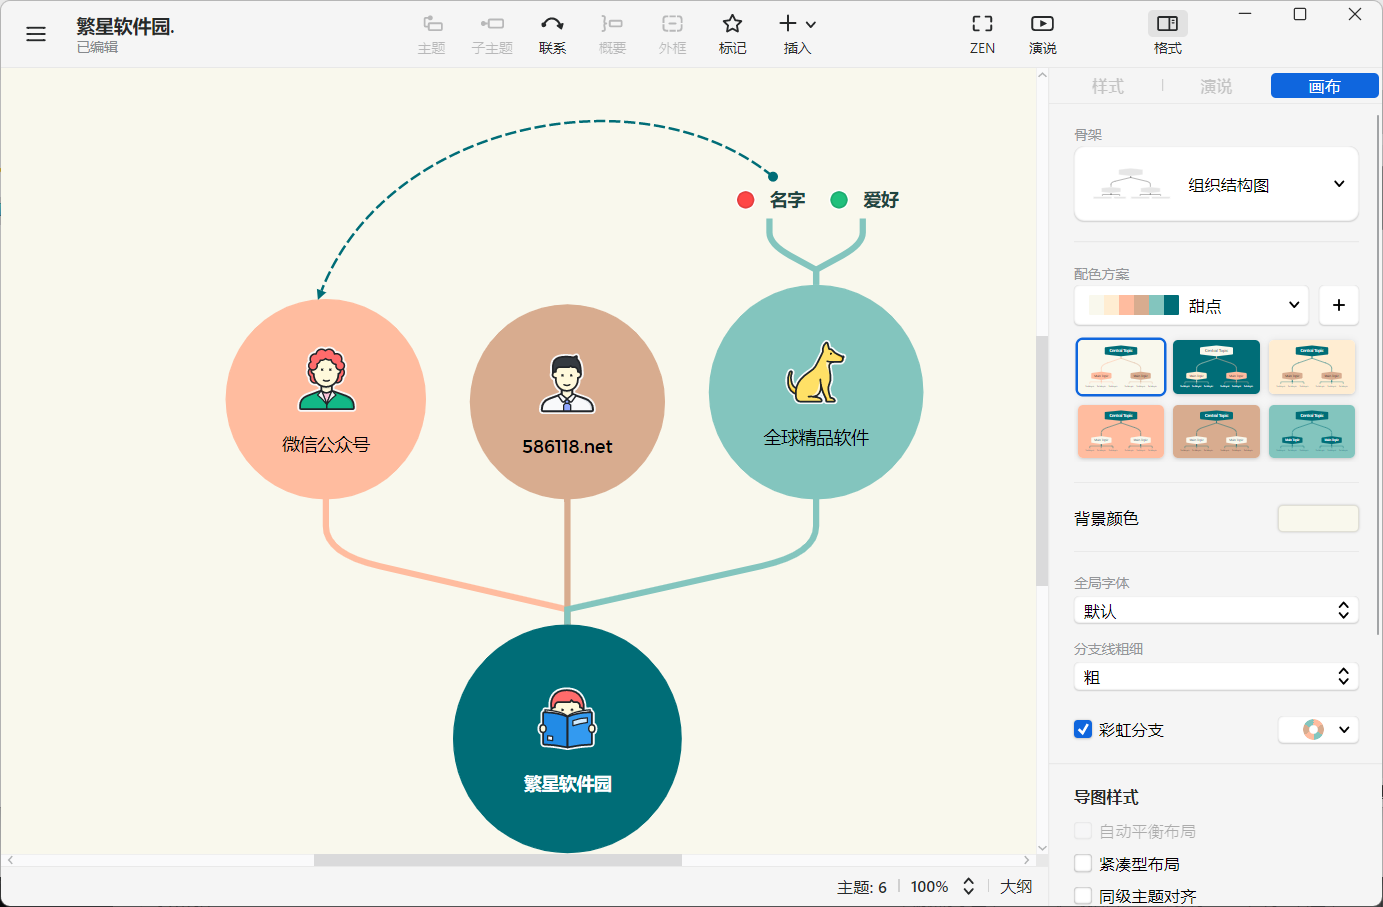Image resolution: width=1383 pixels, height=907 pixels.
Task: Select the 繁星软件园 central topic
Action: click(x=567, y=739)
